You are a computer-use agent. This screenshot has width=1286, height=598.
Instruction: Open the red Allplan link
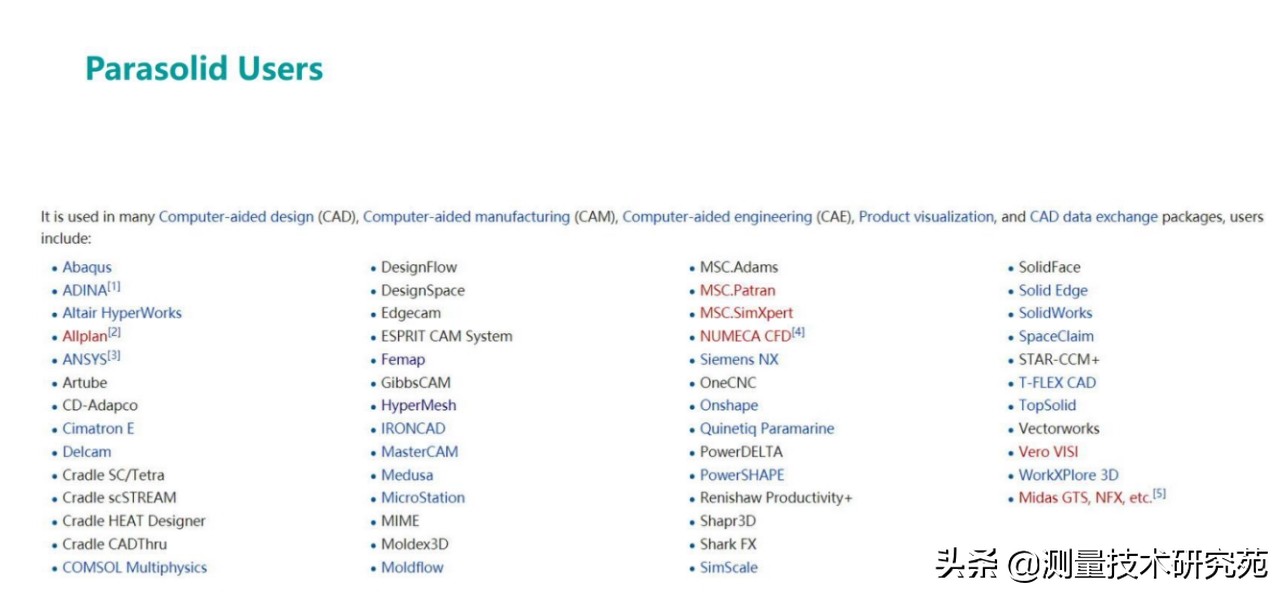84,337
